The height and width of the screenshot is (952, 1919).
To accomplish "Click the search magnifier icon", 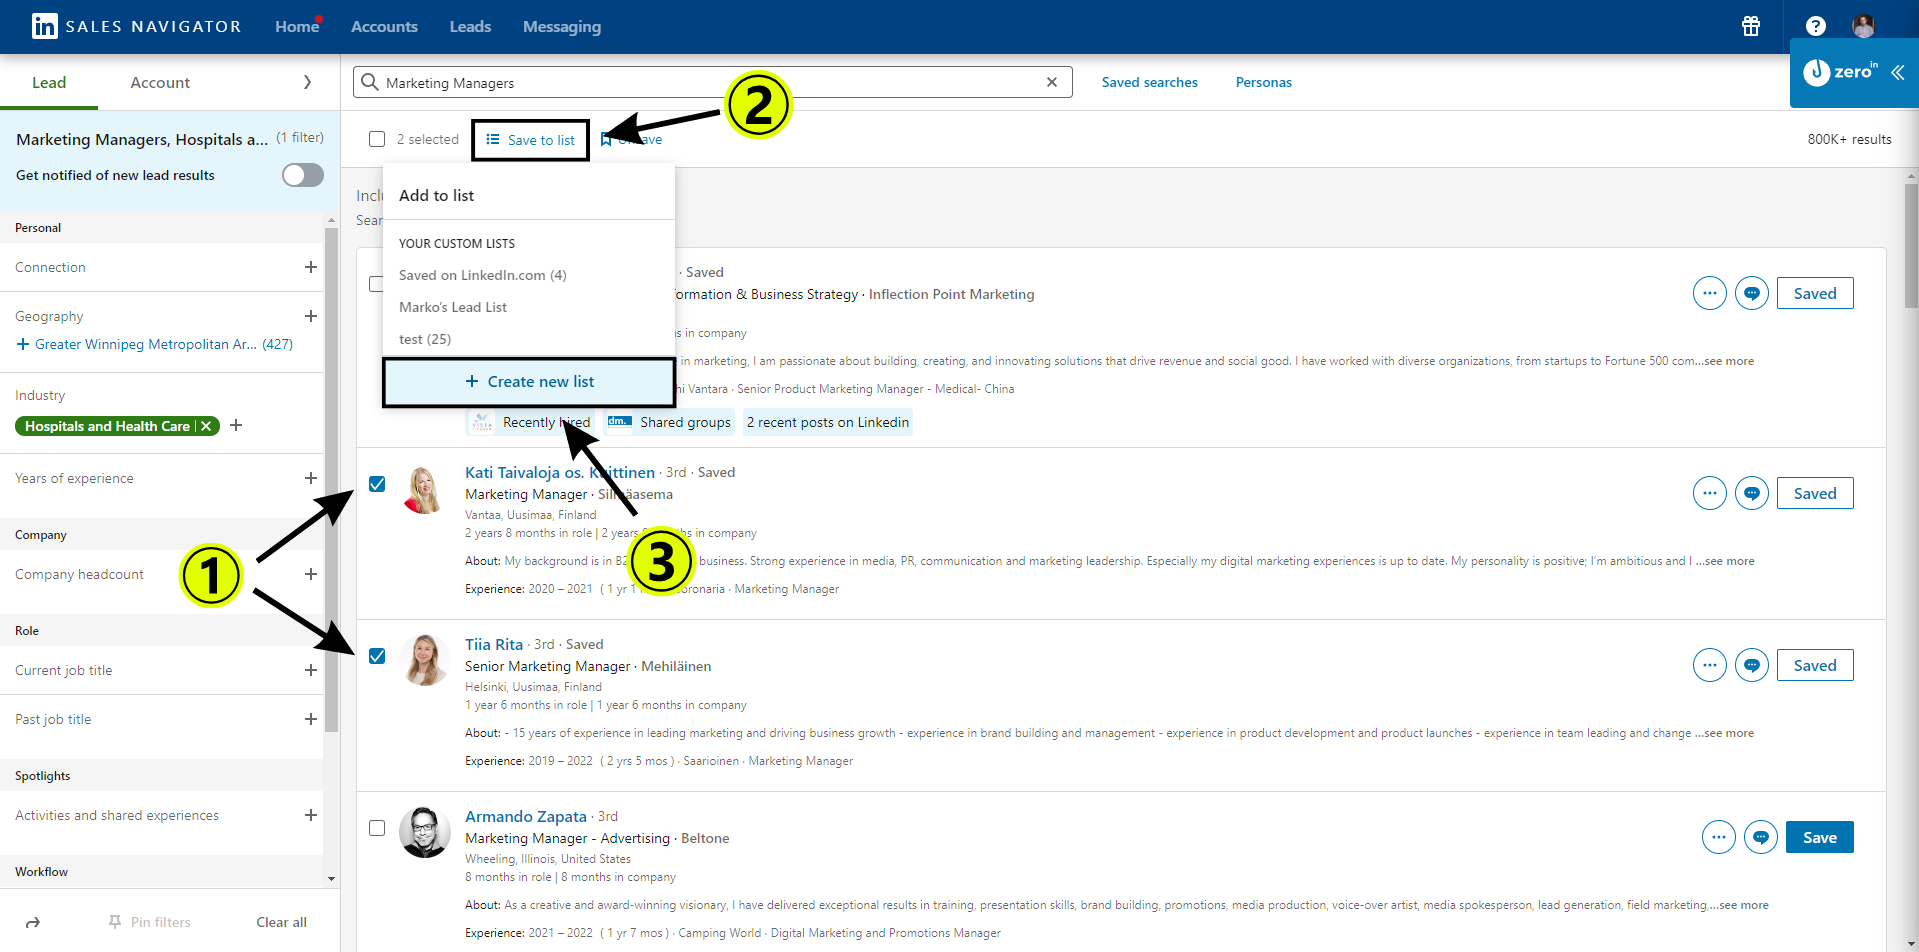I will 370,82.
